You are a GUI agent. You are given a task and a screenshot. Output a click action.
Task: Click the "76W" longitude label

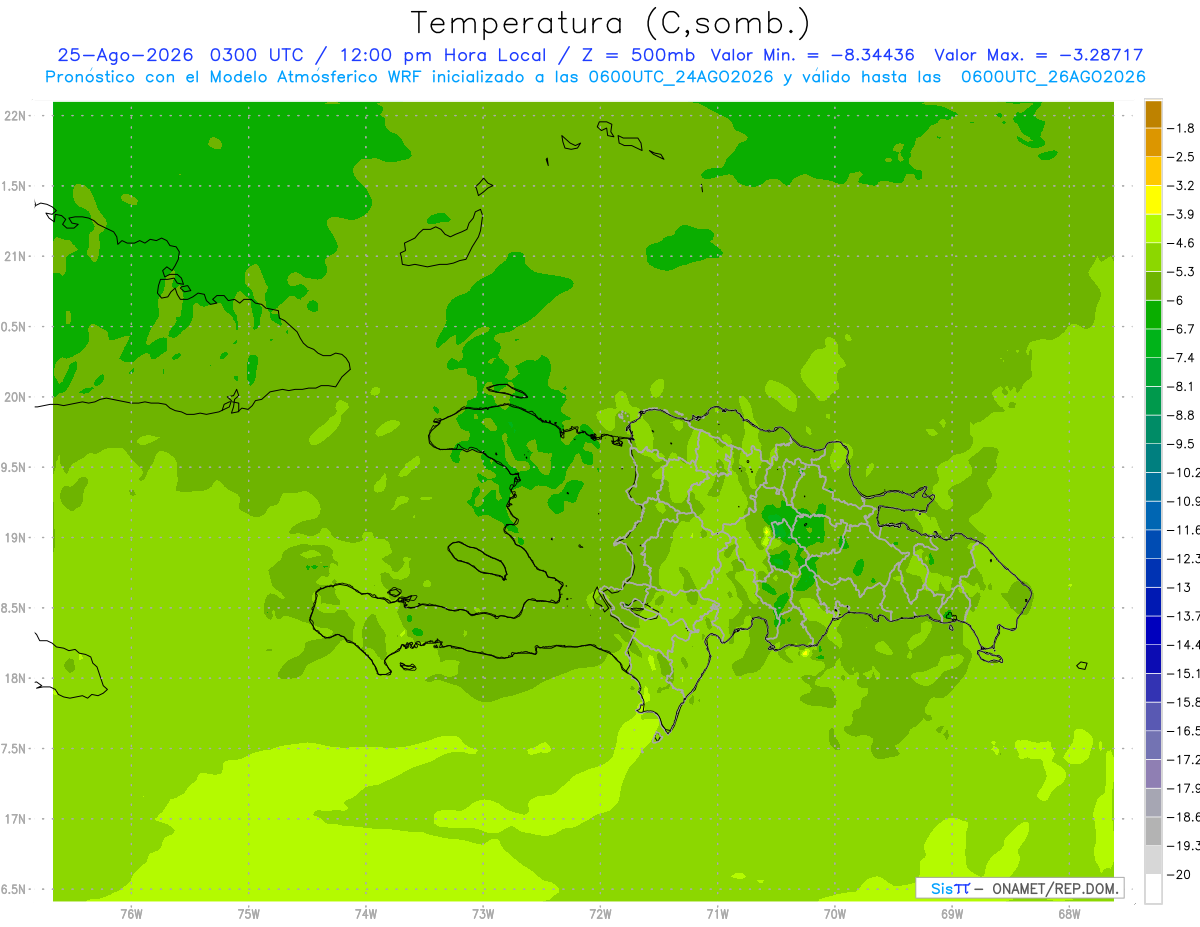131,914
